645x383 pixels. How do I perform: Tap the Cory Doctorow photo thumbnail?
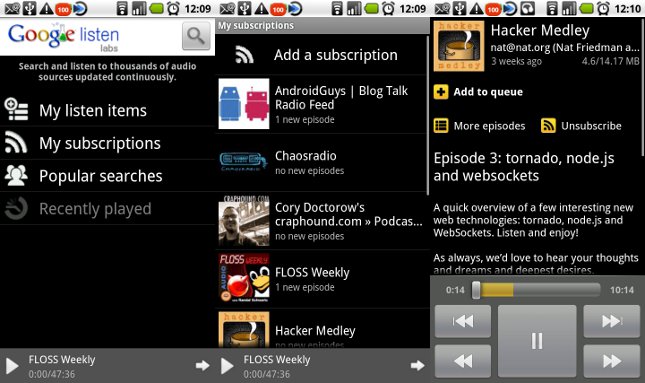pos(244,221)
